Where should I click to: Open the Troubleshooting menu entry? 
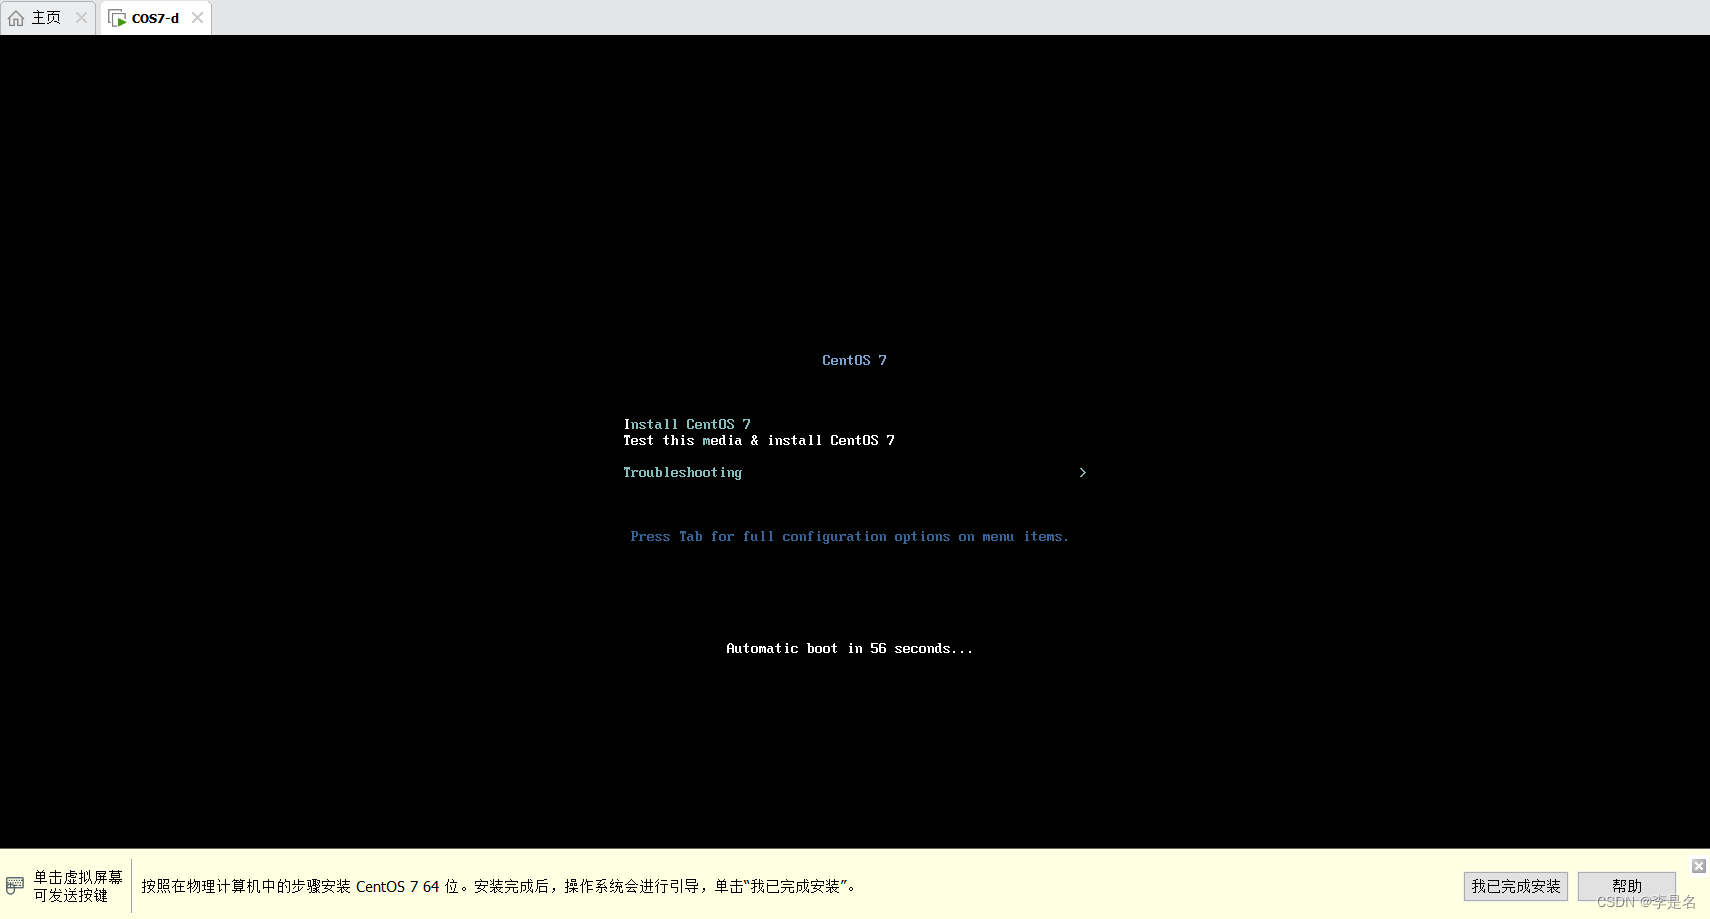pyautogui.click(x=683, y=472)
